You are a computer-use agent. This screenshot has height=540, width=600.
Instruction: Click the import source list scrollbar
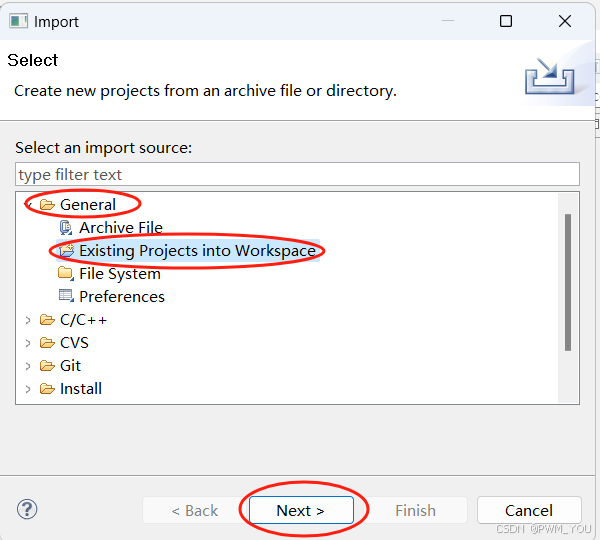click(568, 282)
